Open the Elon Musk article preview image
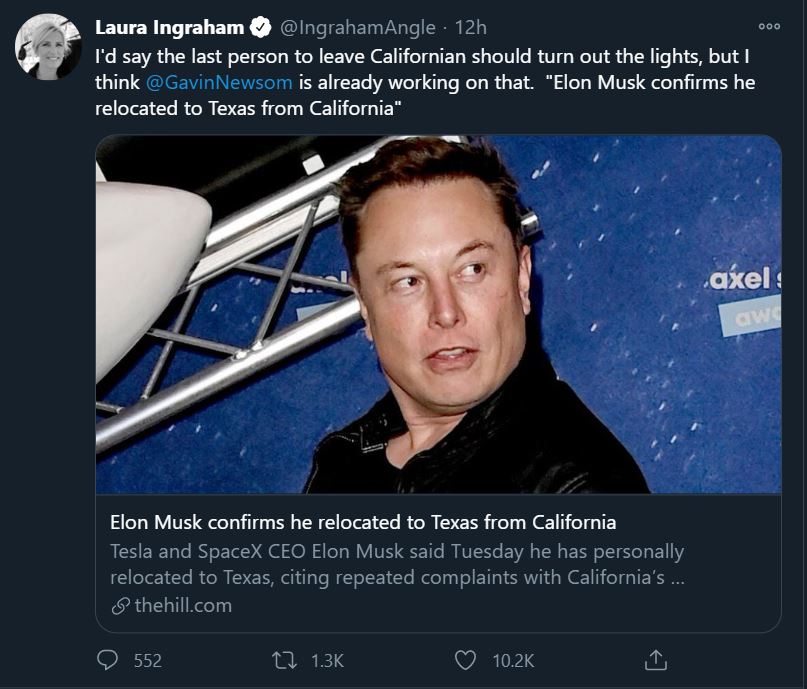Image resolution: width=807 pixels, height=689 pixels. [x=438, y=314]
